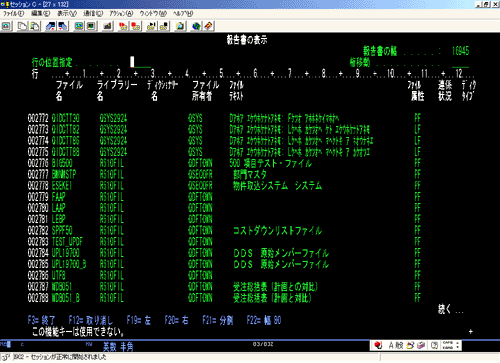The image size is (500, 363).
Task: Open the 通信(C) menu
Action: (x=93, y=14)
